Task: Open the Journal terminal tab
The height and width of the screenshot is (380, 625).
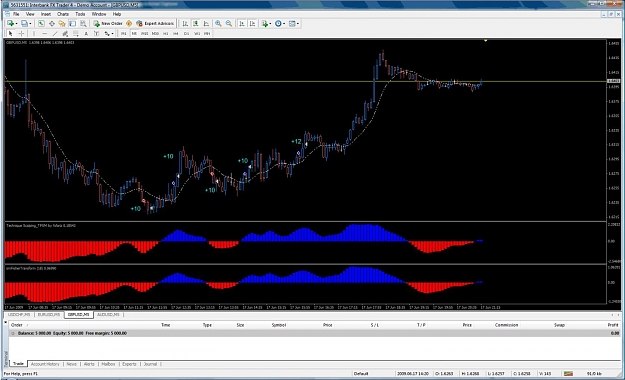Action: coord(150,364)
